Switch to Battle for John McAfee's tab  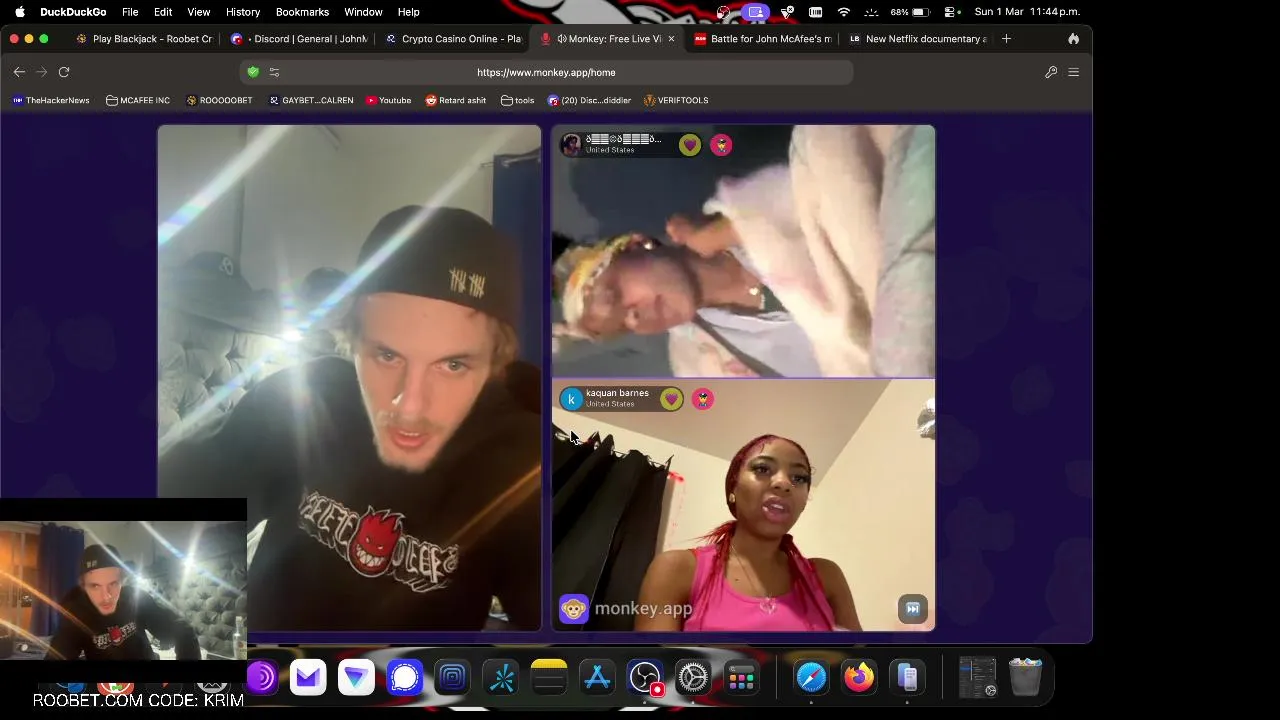[x=763, y=39]
